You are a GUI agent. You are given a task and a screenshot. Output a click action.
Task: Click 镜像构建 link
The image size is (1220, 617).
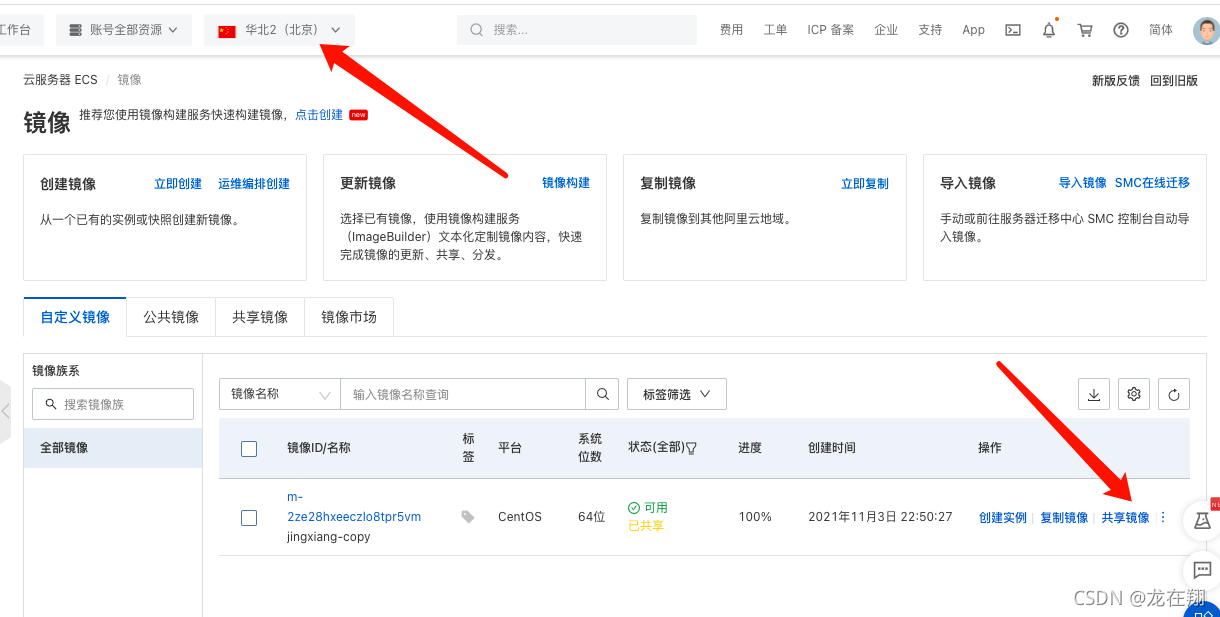[x=566, y=183]
